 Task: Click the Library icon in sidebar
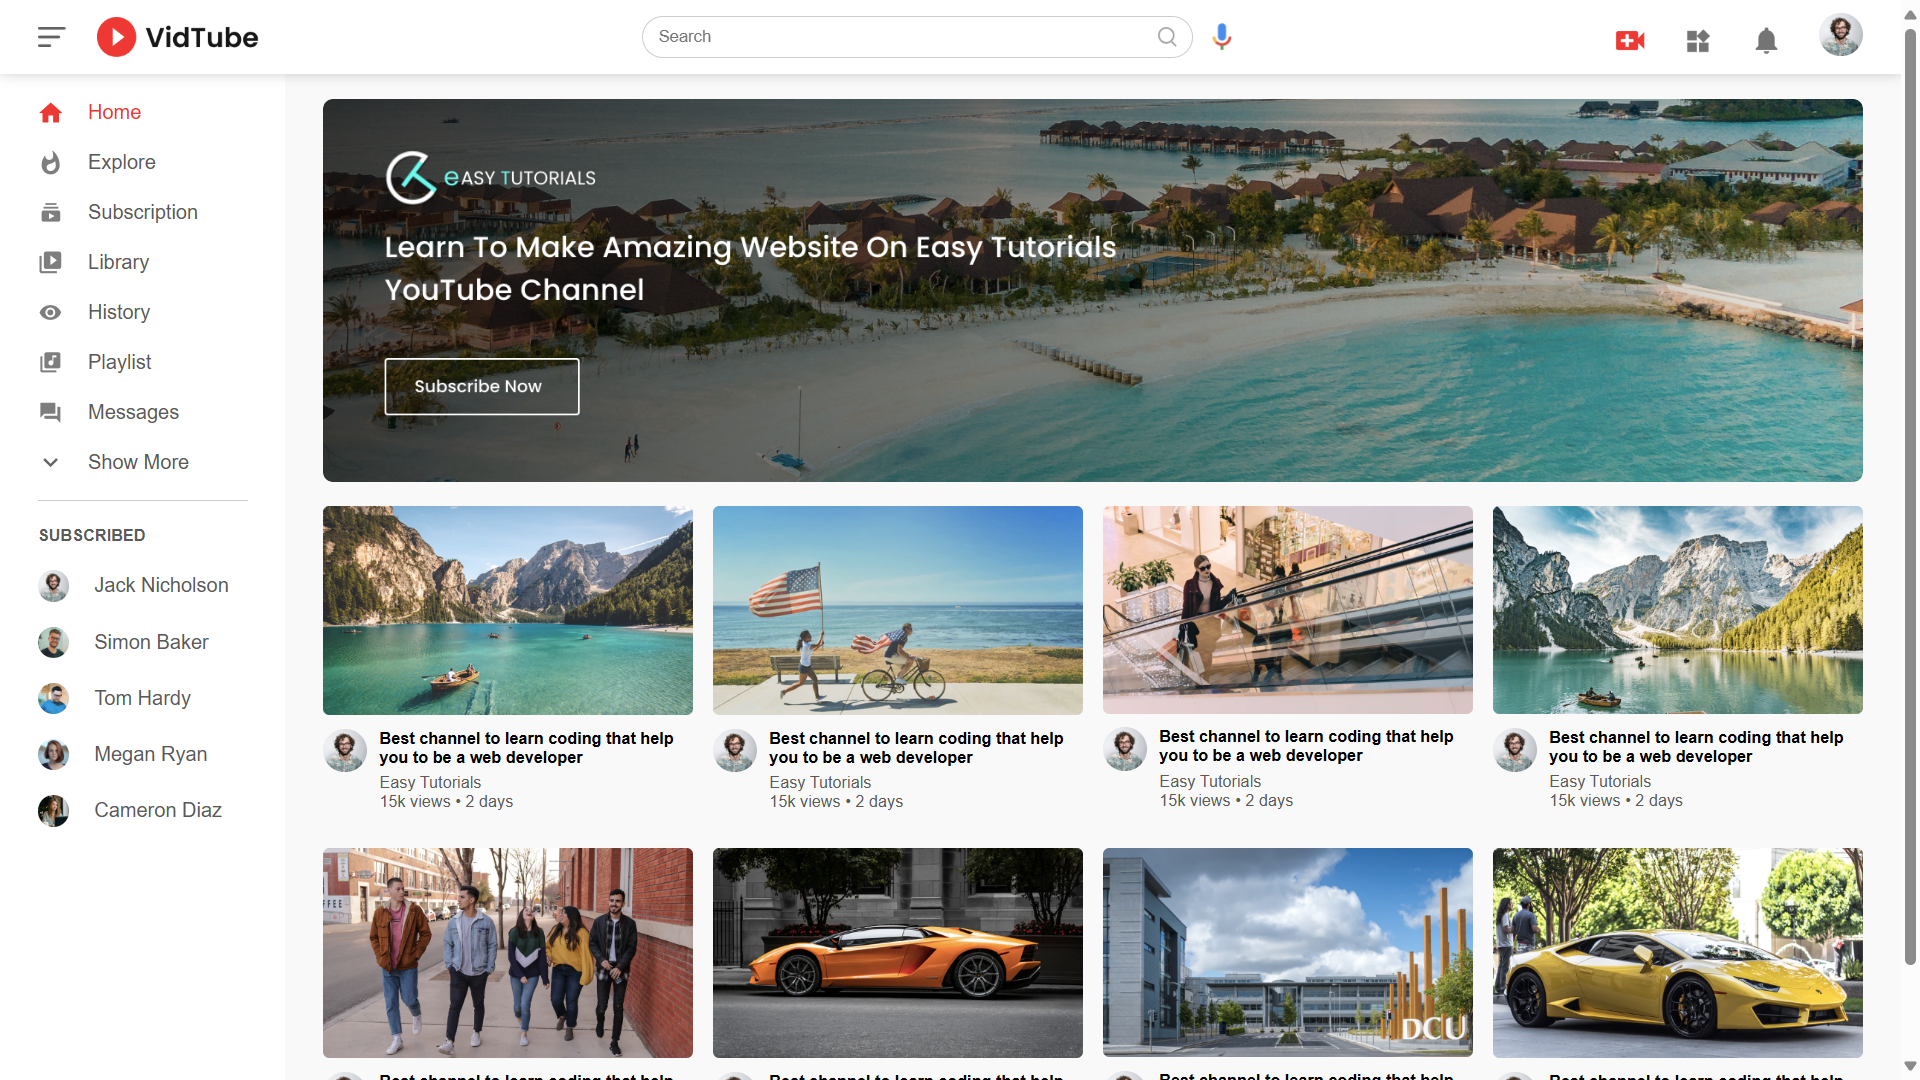click(51, 262)
